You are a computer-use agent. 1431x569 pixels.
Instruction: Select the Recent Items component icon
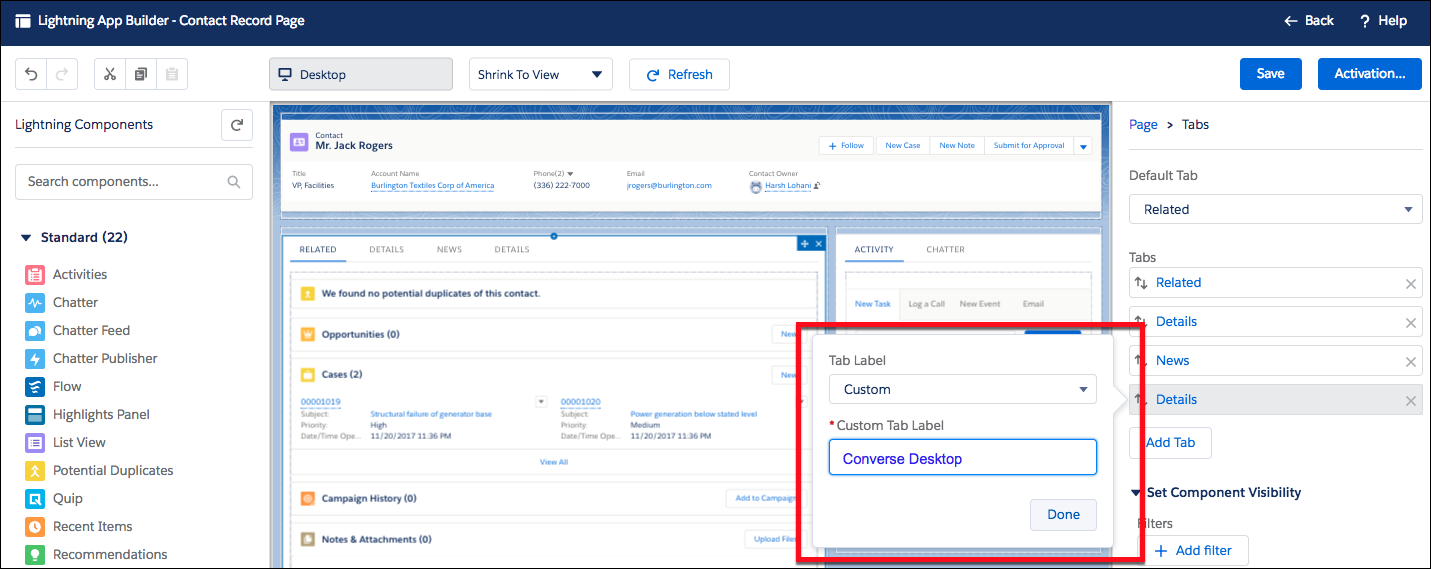(35, 526)
